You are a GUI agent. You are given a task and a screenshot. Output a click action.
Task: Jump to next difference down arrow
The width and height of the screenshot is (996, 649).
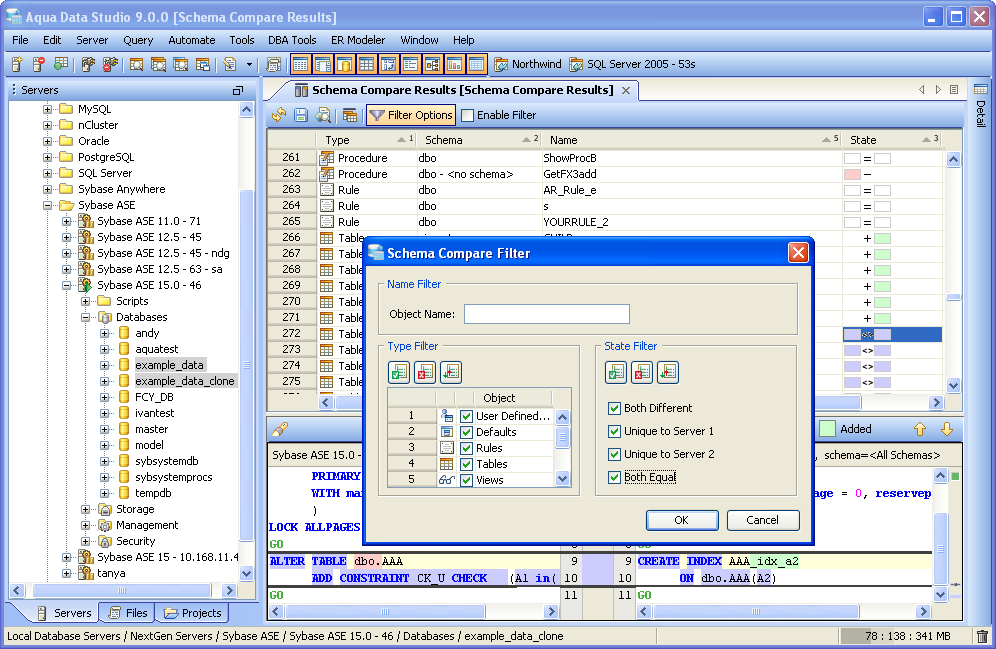coord(947,429)
